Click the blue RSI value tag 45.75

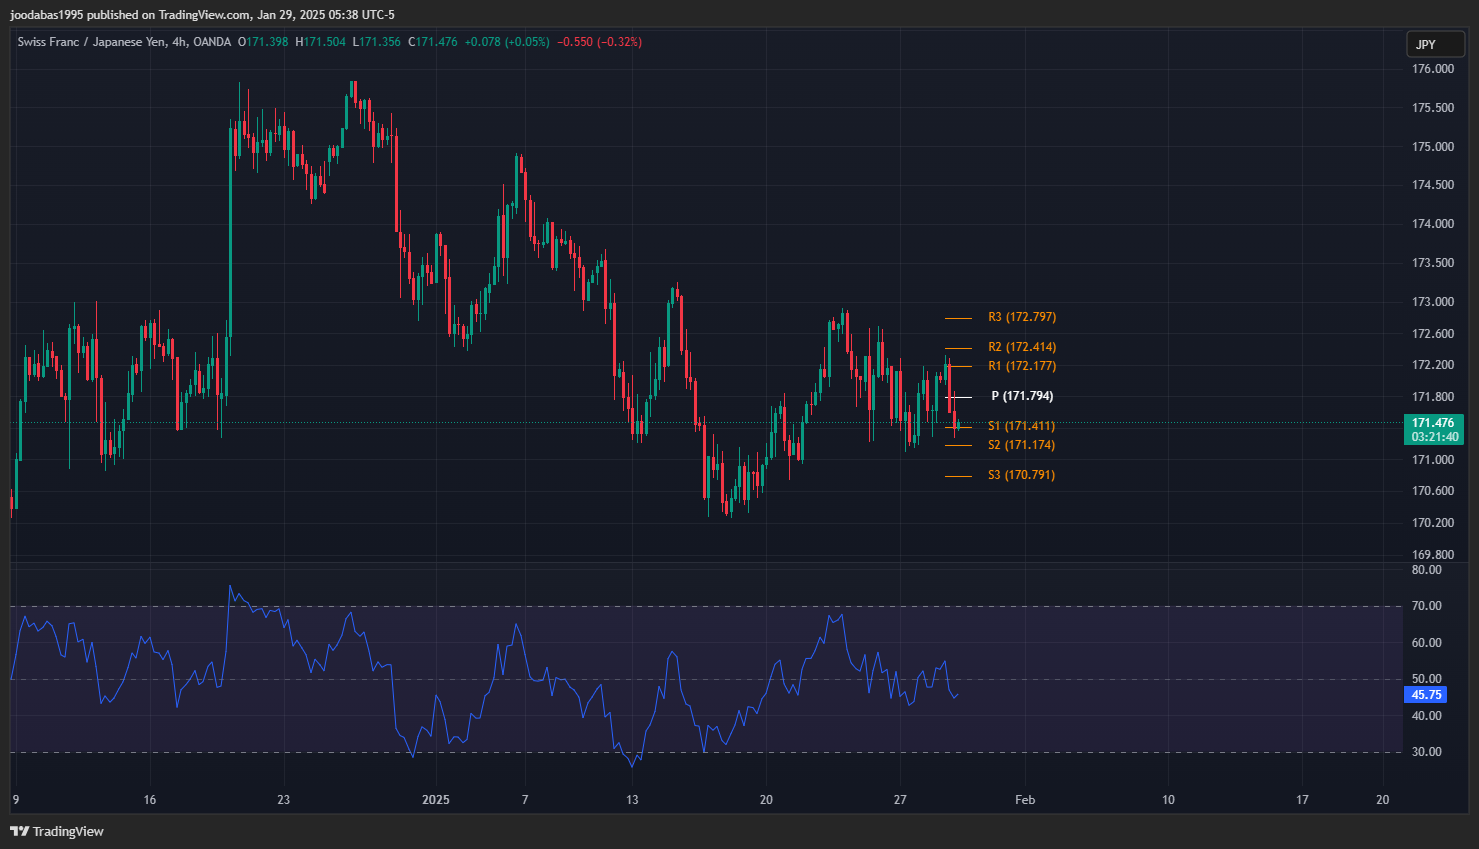pos(1426,695)
